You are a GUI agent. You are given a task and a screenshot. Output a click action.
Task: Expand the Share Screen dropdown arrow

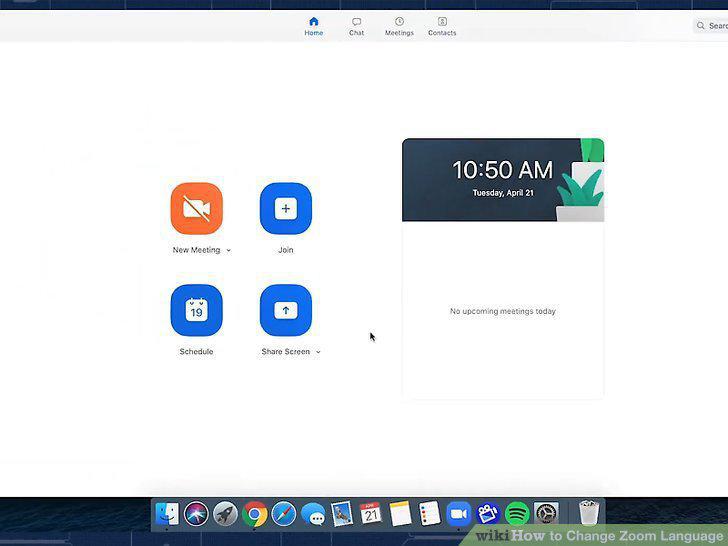pyautogui.click(x=318, y=352)
